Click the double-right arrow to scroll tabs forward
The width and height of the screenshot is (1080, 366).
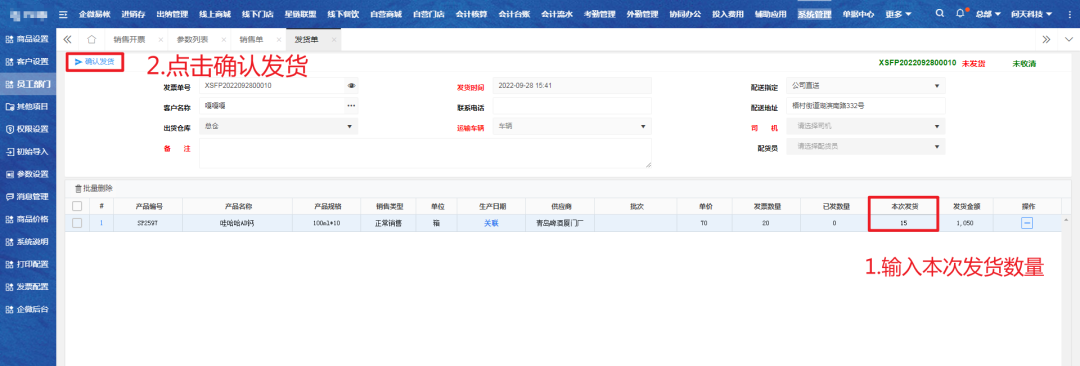pyautogui.click(x=1046, y=40)
